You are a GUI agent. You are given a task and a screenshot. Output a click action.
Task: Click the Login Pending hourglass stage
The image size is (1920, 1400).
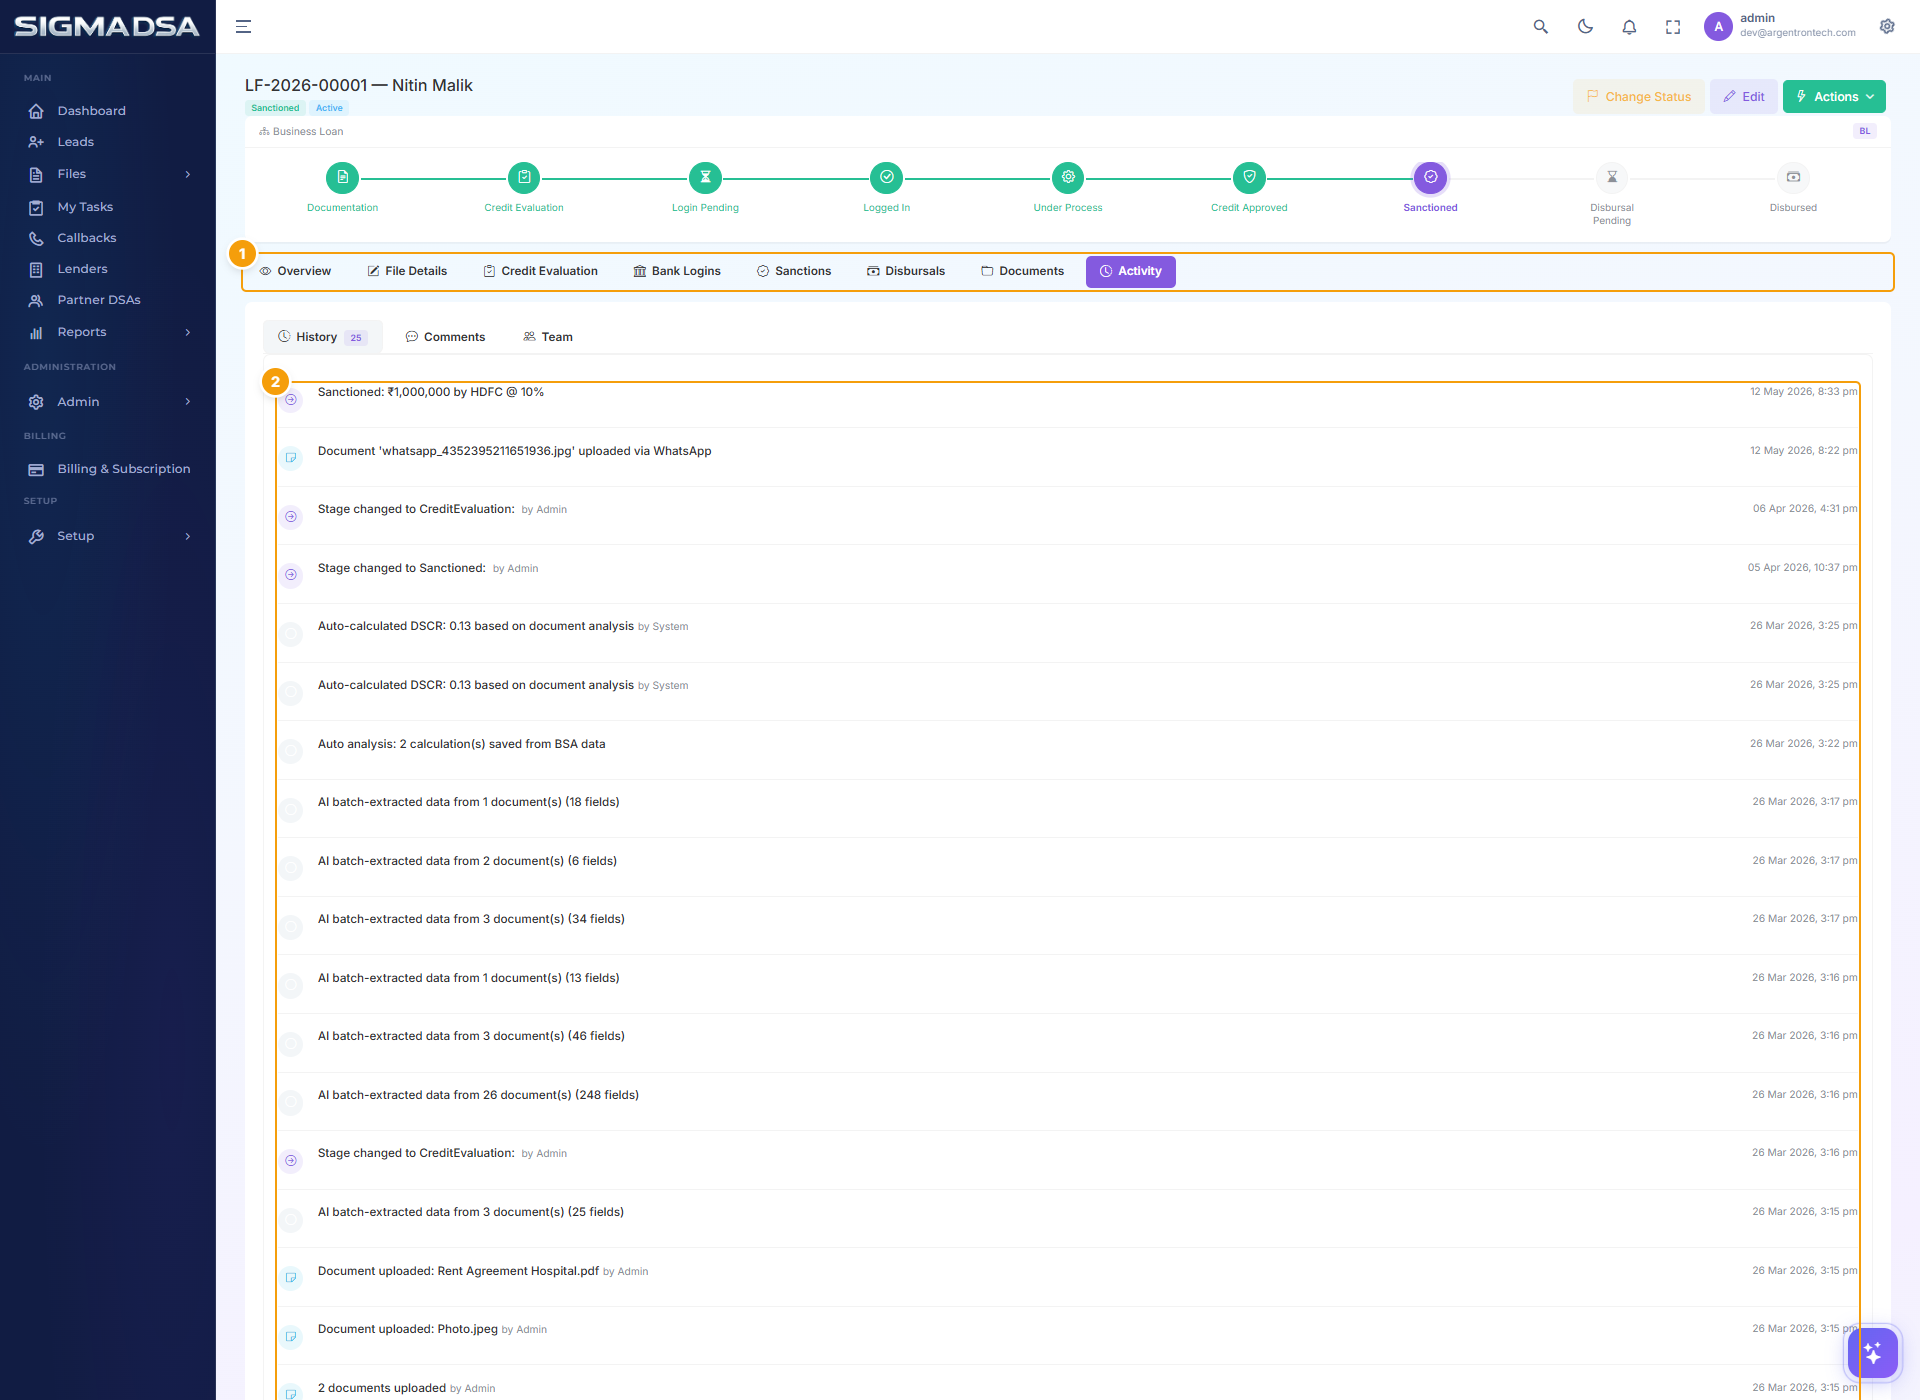(x=705, y=177)
